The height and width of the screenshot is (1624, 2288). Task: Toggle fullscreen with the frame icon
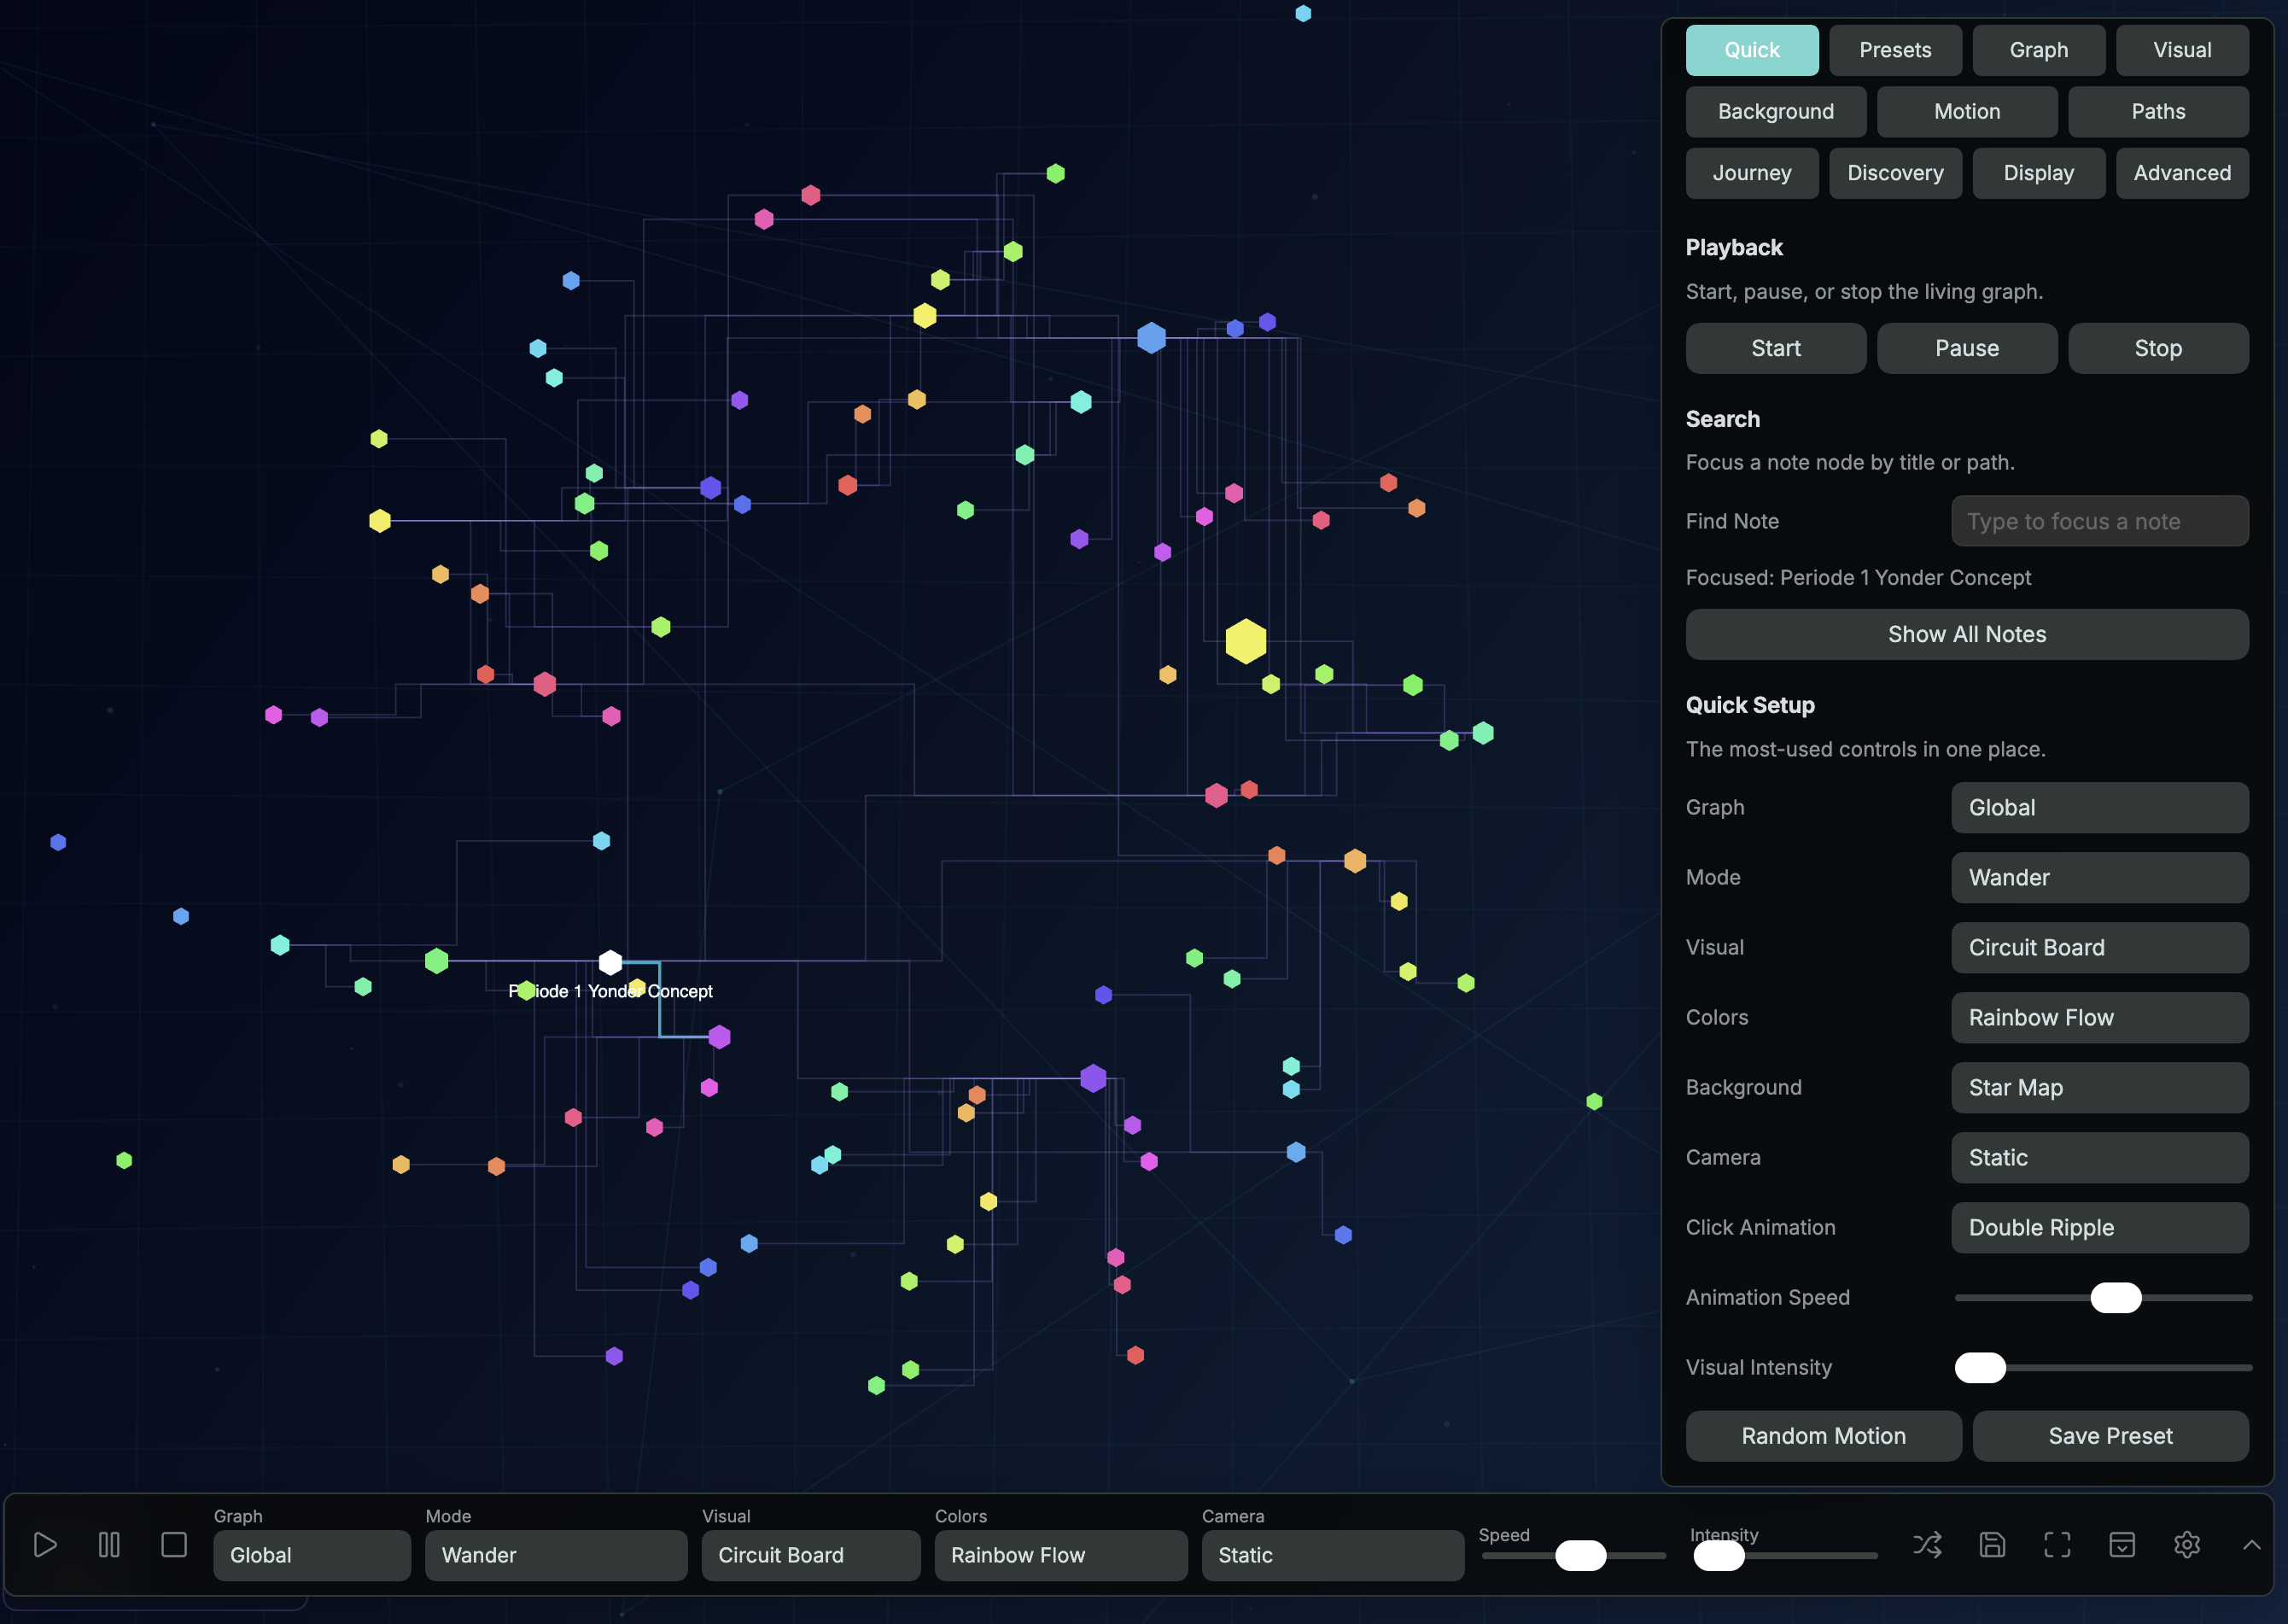pos(2057,1545)
